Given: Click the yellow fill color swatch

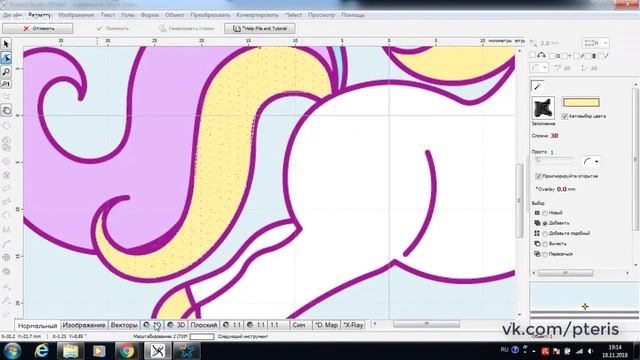Looking at the screenshot, I should pos(581,102).
